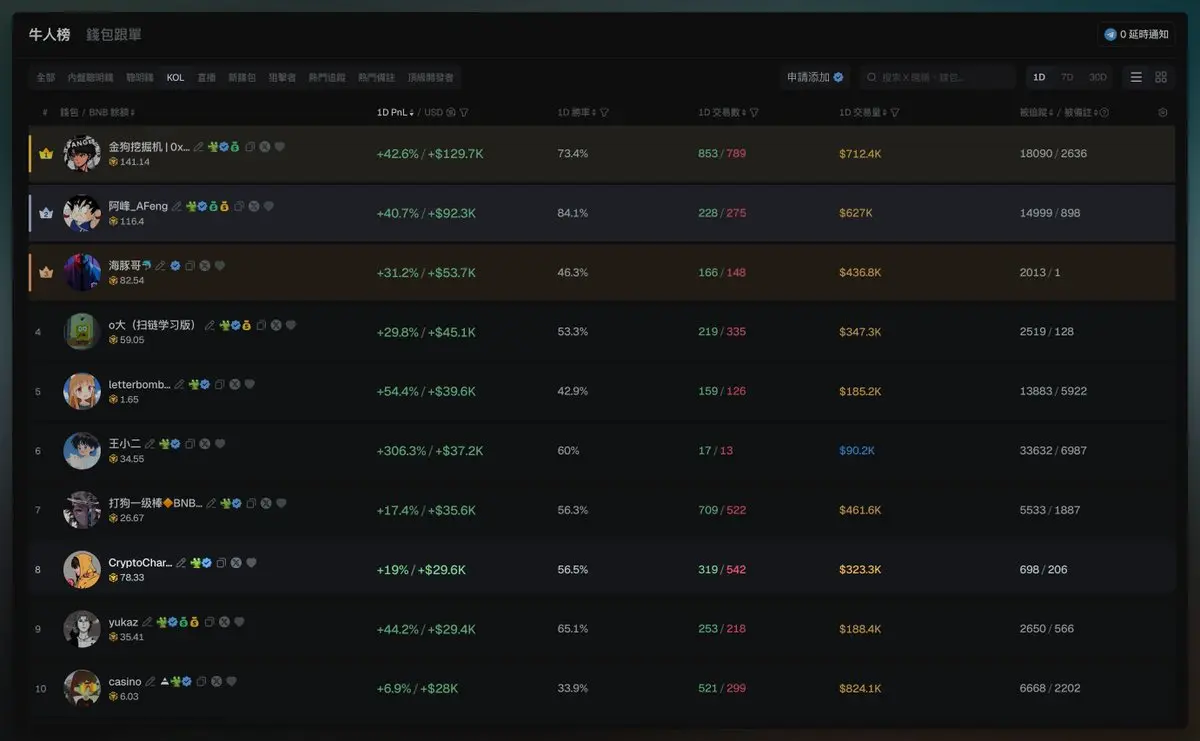The width and height of the screenshot is (1200, 741).
Task: Open 1D 交易量 filter funnel
Action: pos(894,112)
